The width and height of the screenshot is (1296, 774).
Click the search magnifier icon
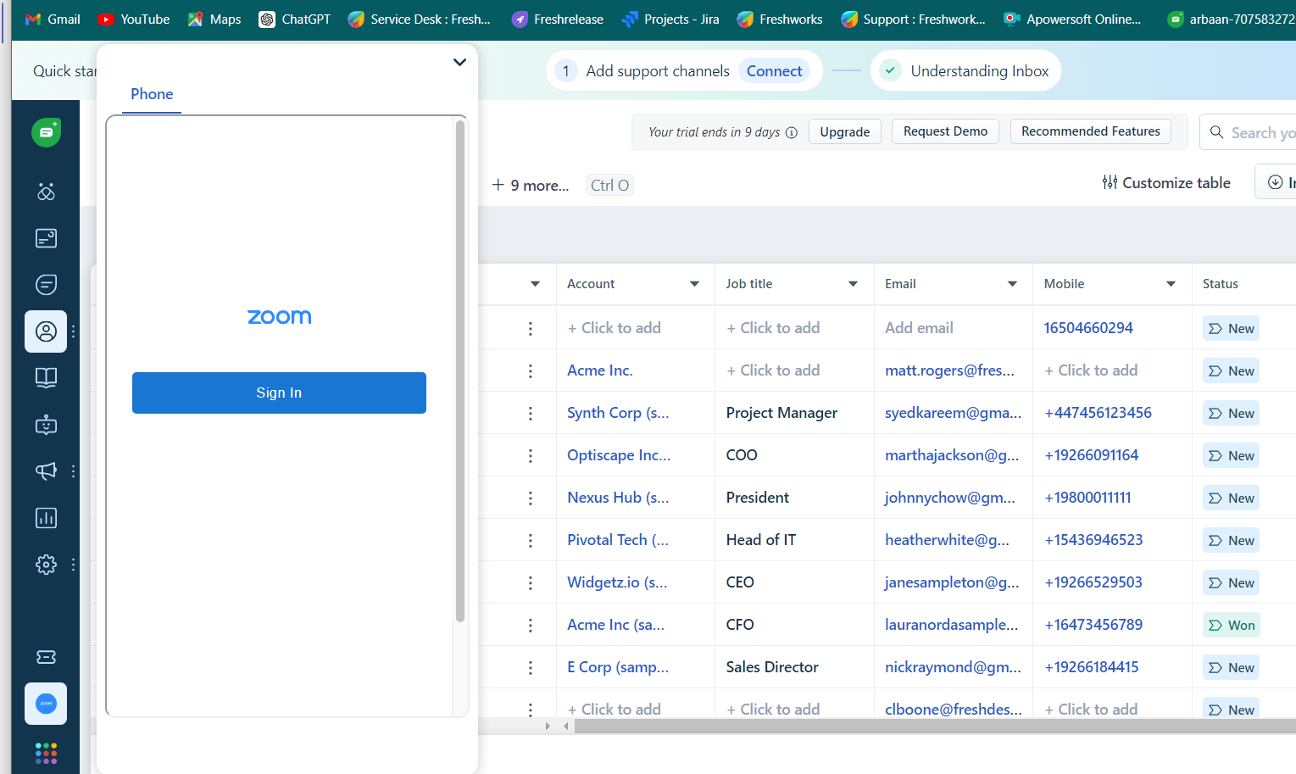click(1217, 132)
